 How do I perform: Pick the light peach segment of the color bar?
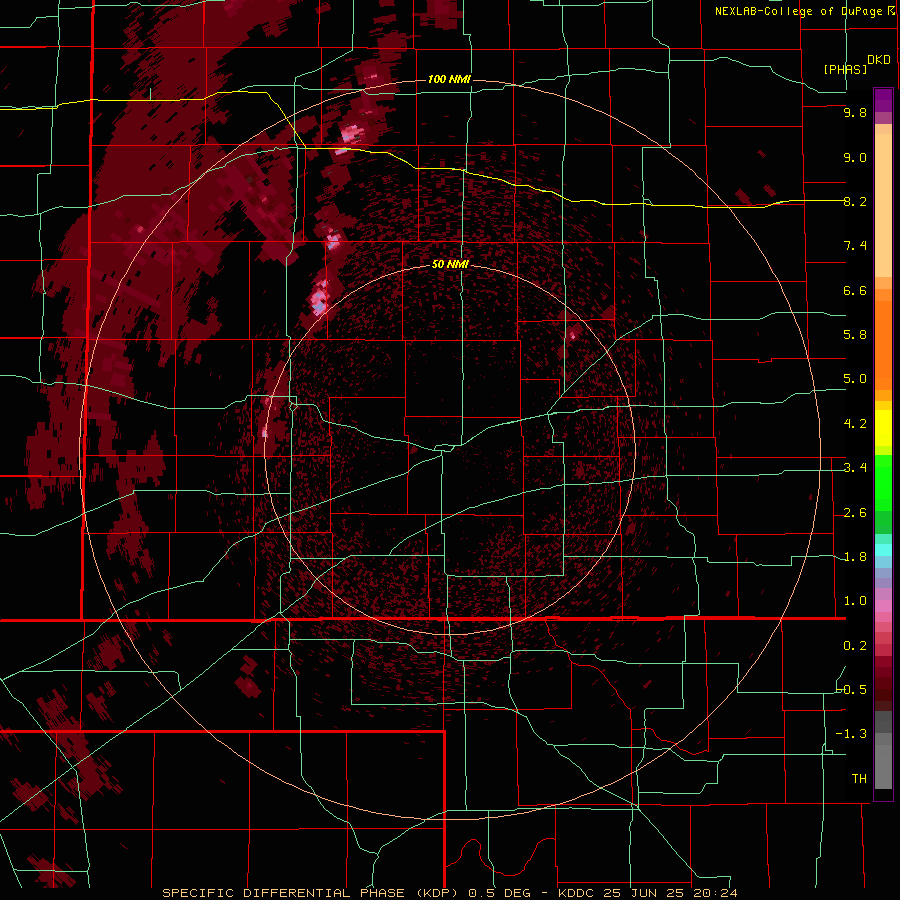883,207
